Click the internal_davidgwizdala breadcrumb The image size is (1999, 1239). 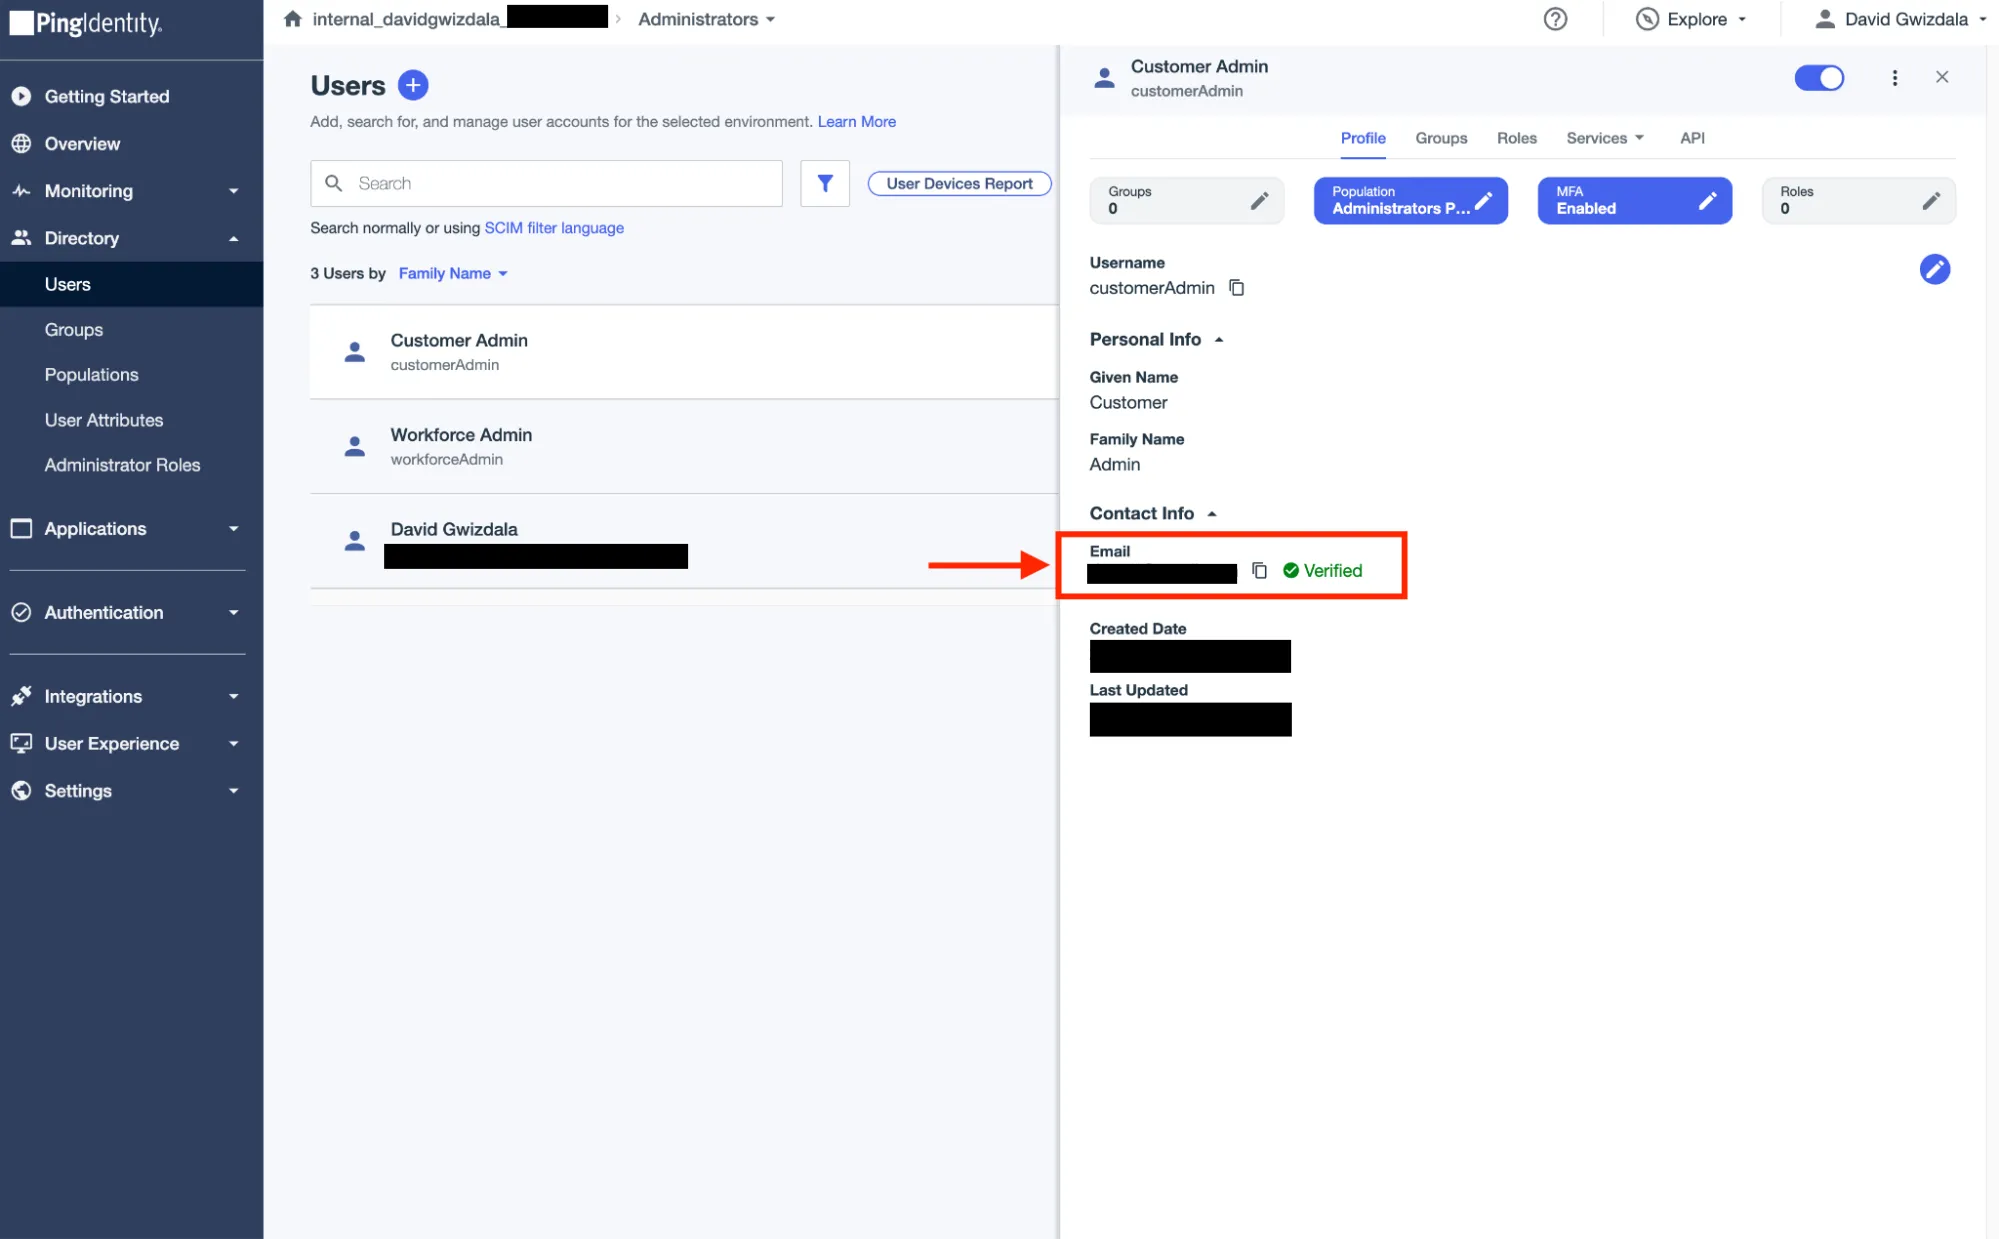(x=459, y=19)
